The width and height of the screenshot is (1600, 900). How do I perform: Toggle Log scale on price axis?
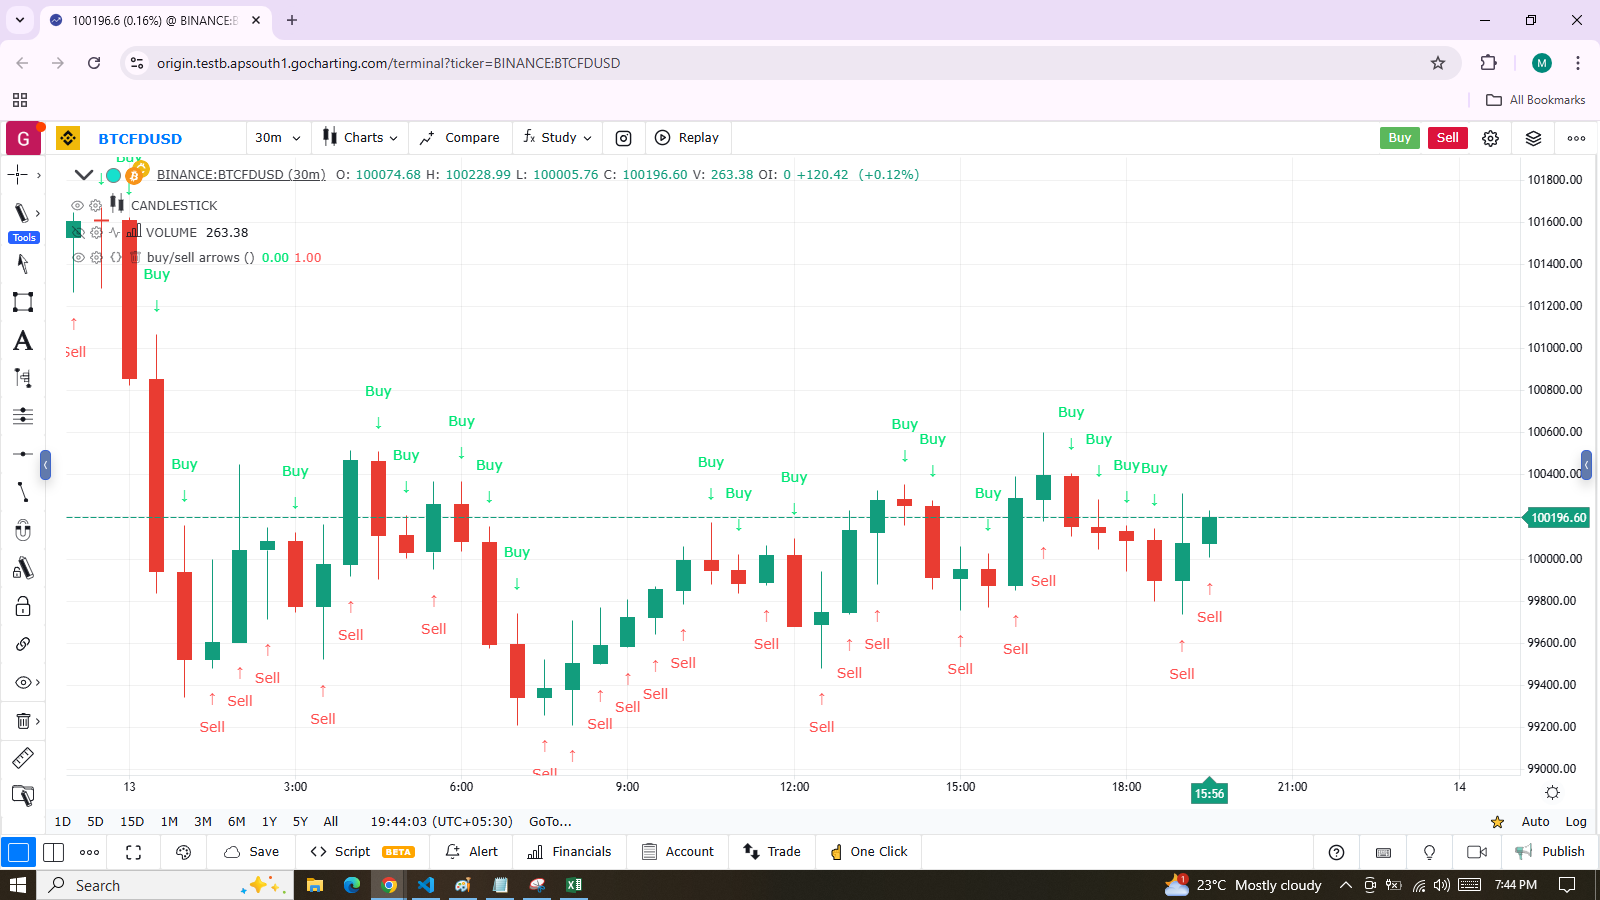[x=1575, y=821]
